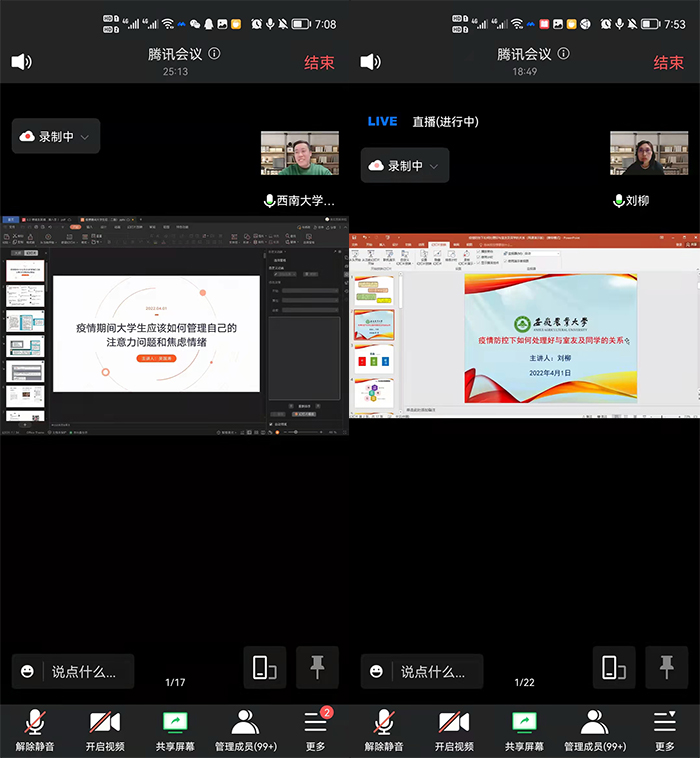The image size is (700, 758).
Task: Tap 刘柳's video thumbnail
Action: click(x=649, y=153)
